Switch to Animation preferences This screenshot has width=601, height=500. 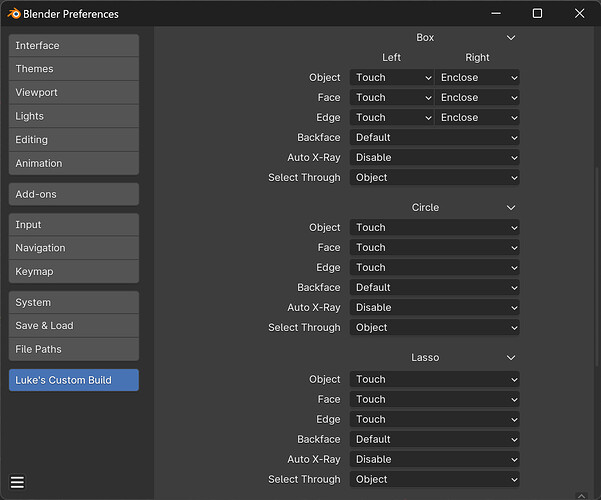click(74, 163)
